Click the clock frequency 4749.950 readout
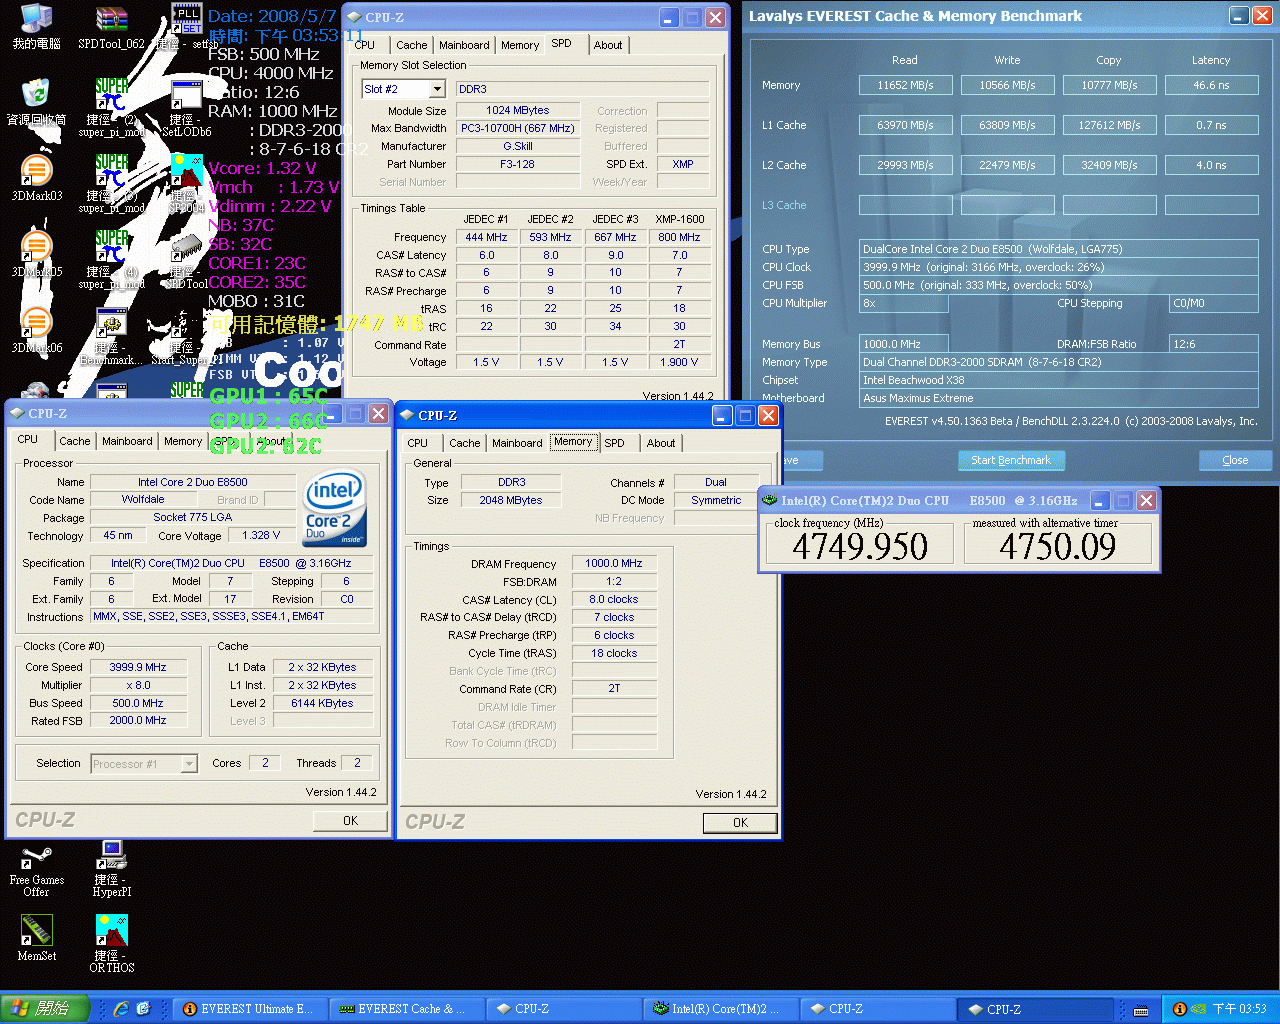 860,546
